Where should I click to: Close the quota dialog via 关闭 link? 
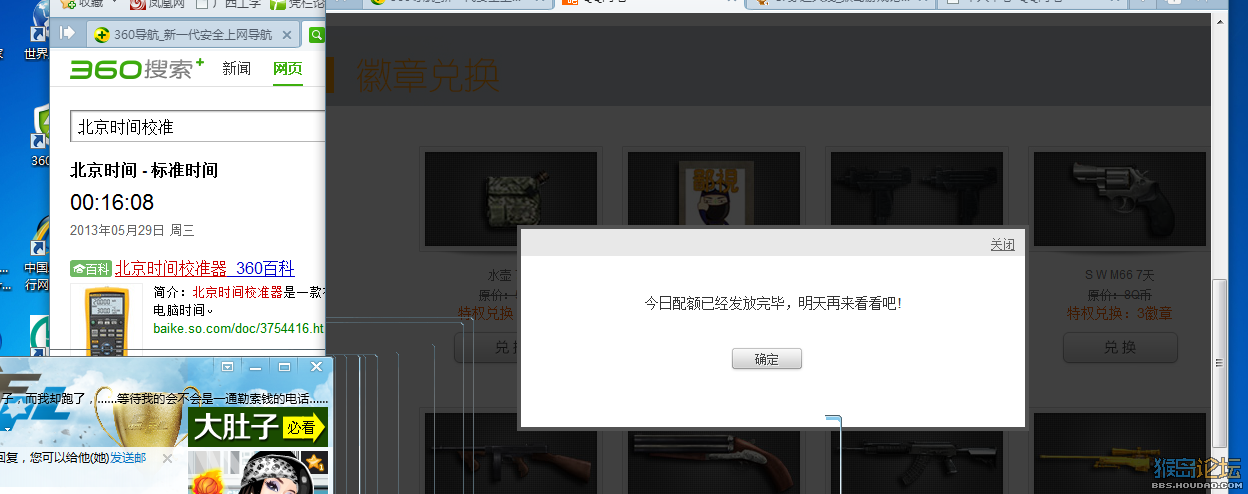coord(1002,245)
